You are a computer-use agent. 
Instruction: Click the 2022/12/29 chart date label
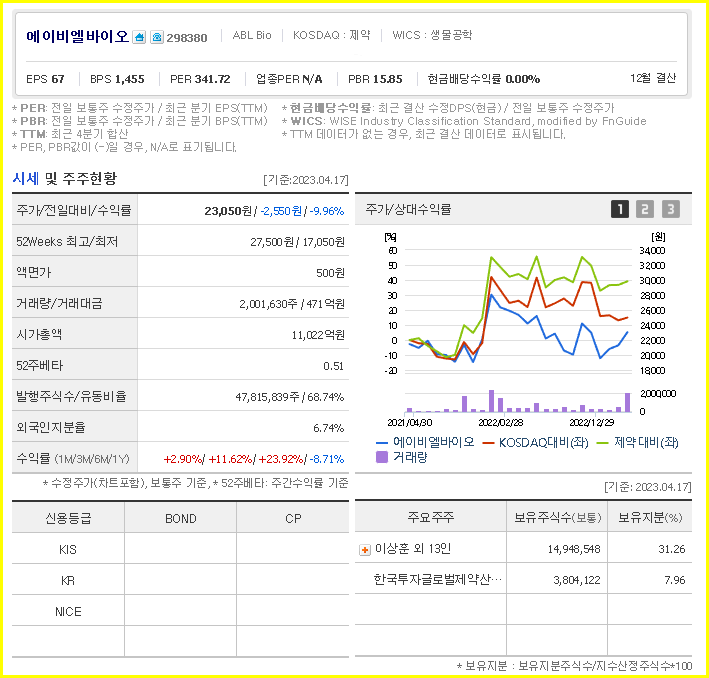(x=591, y=422)
